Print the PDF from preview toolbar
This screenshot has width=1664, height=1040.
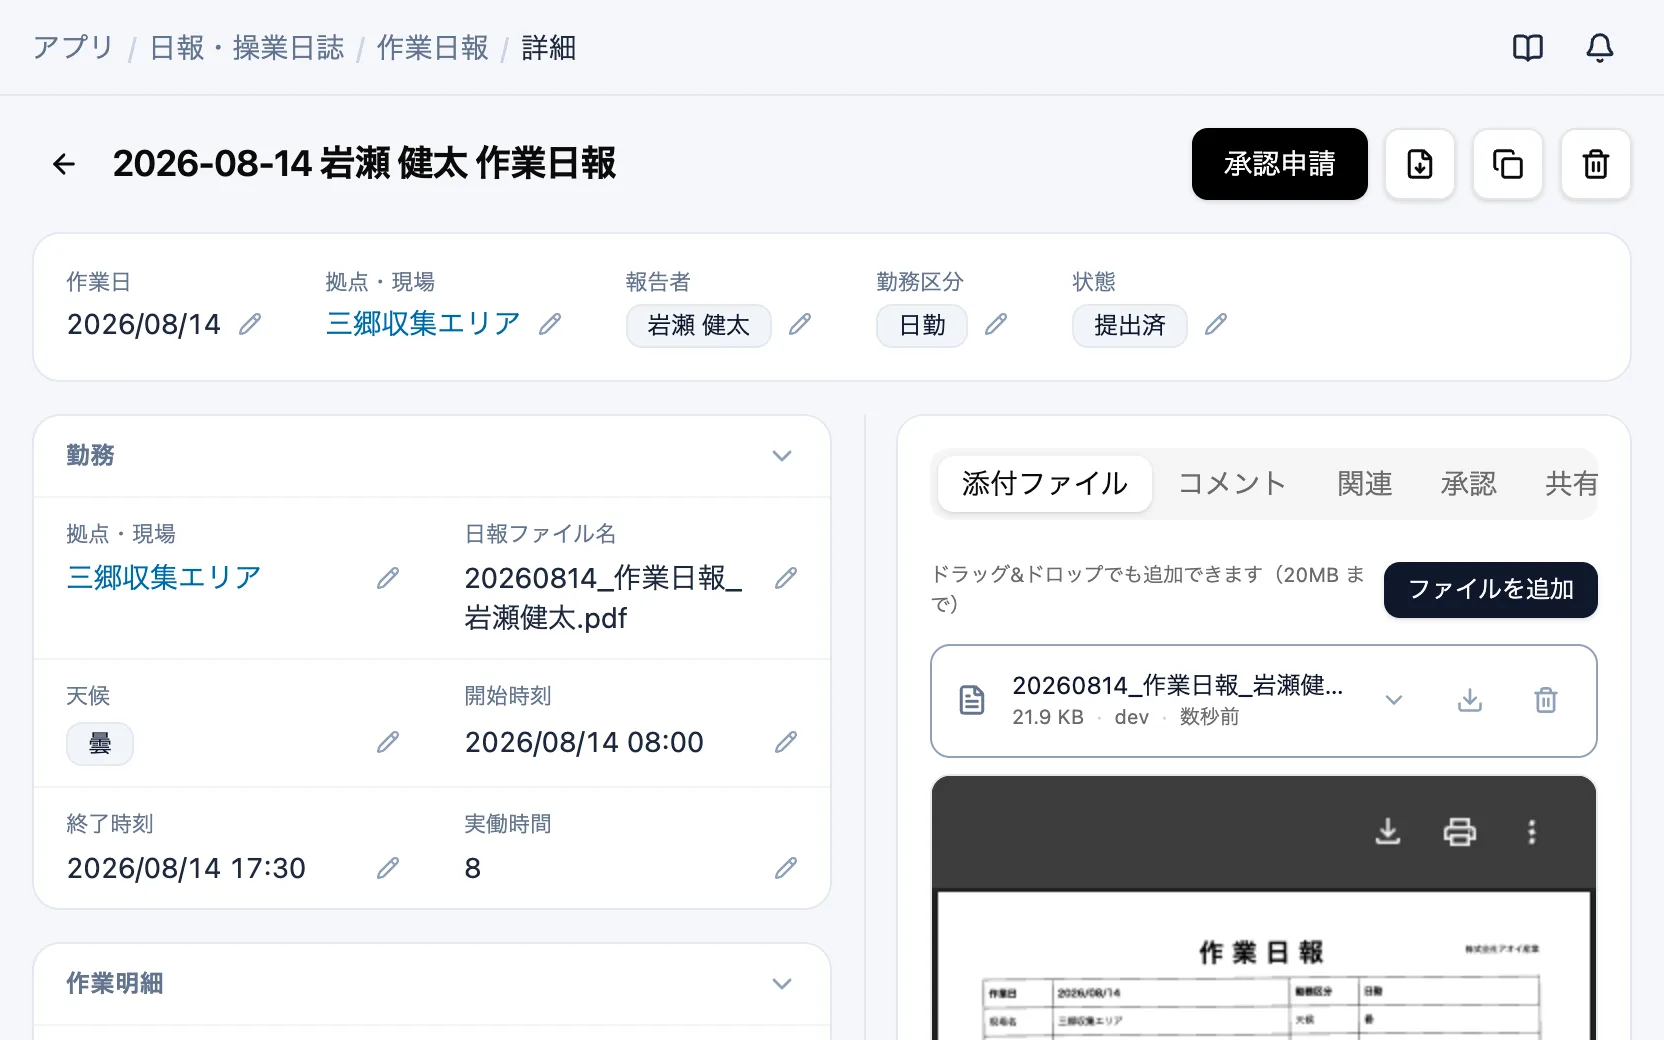(1460, 832)
